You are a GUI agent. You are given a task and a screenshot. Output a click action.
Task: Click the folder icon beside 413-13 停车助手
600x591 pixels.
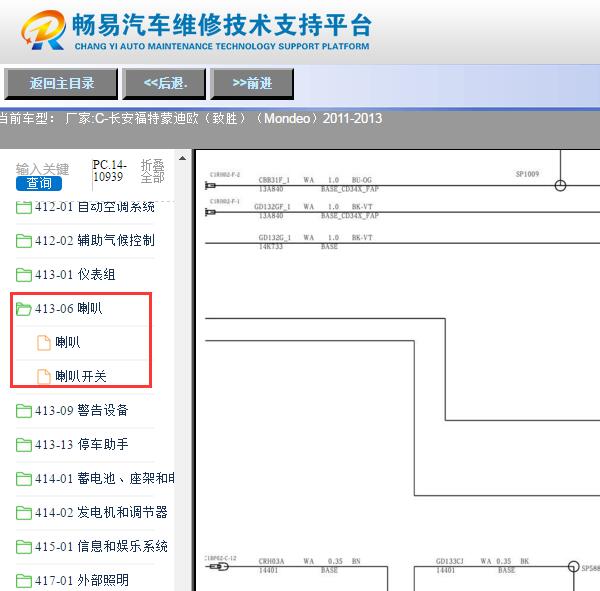[24, 445]
